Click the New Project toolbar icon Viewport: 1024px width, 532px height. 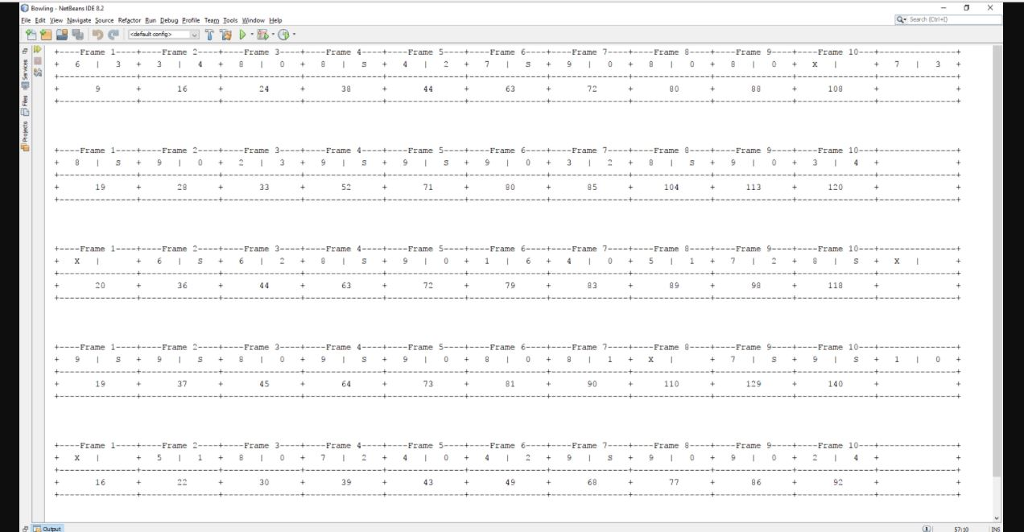click(x=46, y=35)
